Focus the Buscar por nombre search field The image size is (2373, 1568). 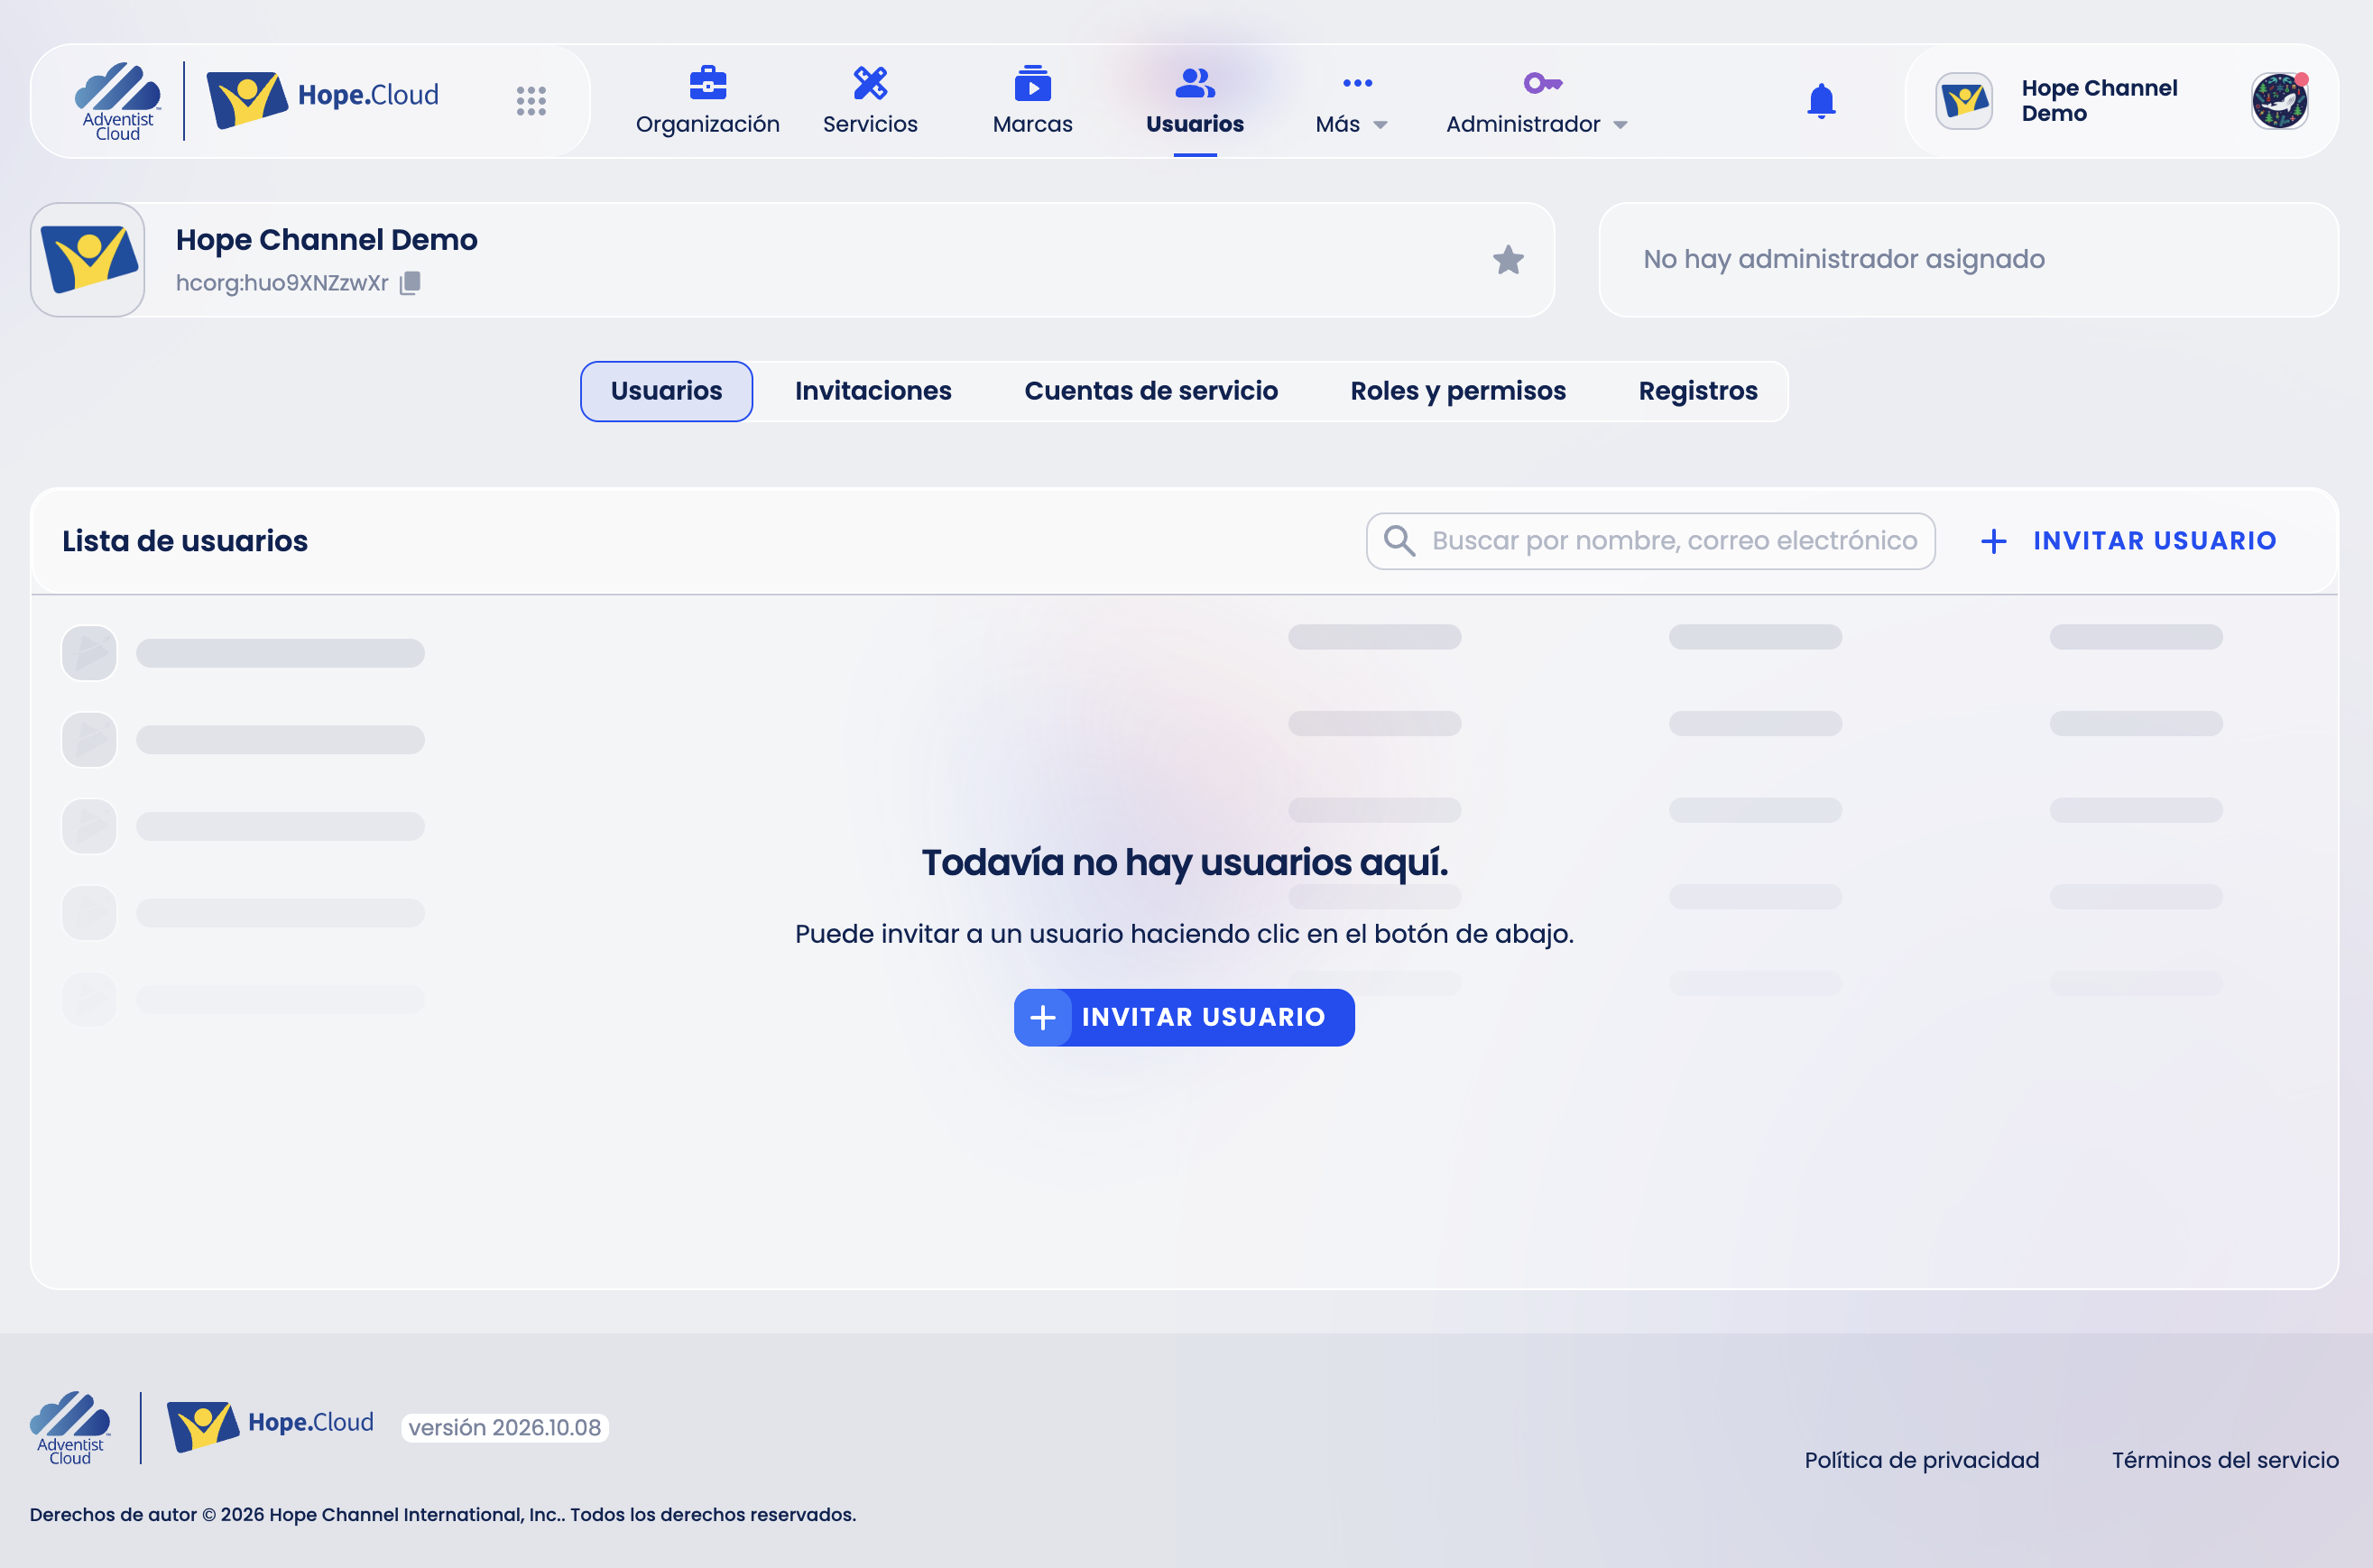click(1650, 541)
